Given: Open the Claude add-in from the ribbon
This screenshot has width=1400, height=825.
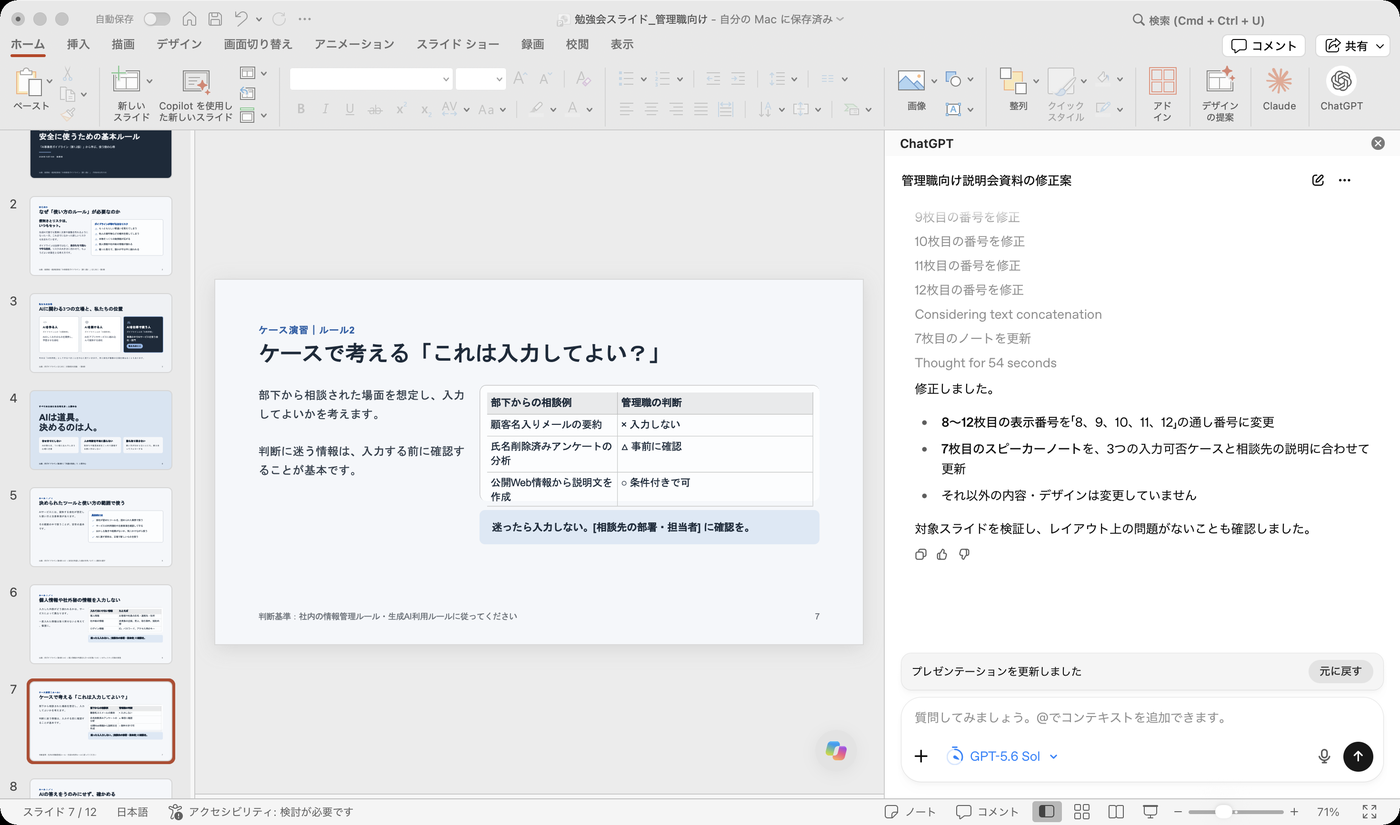Looking at the screenshot, I should tap(1279, 89).
